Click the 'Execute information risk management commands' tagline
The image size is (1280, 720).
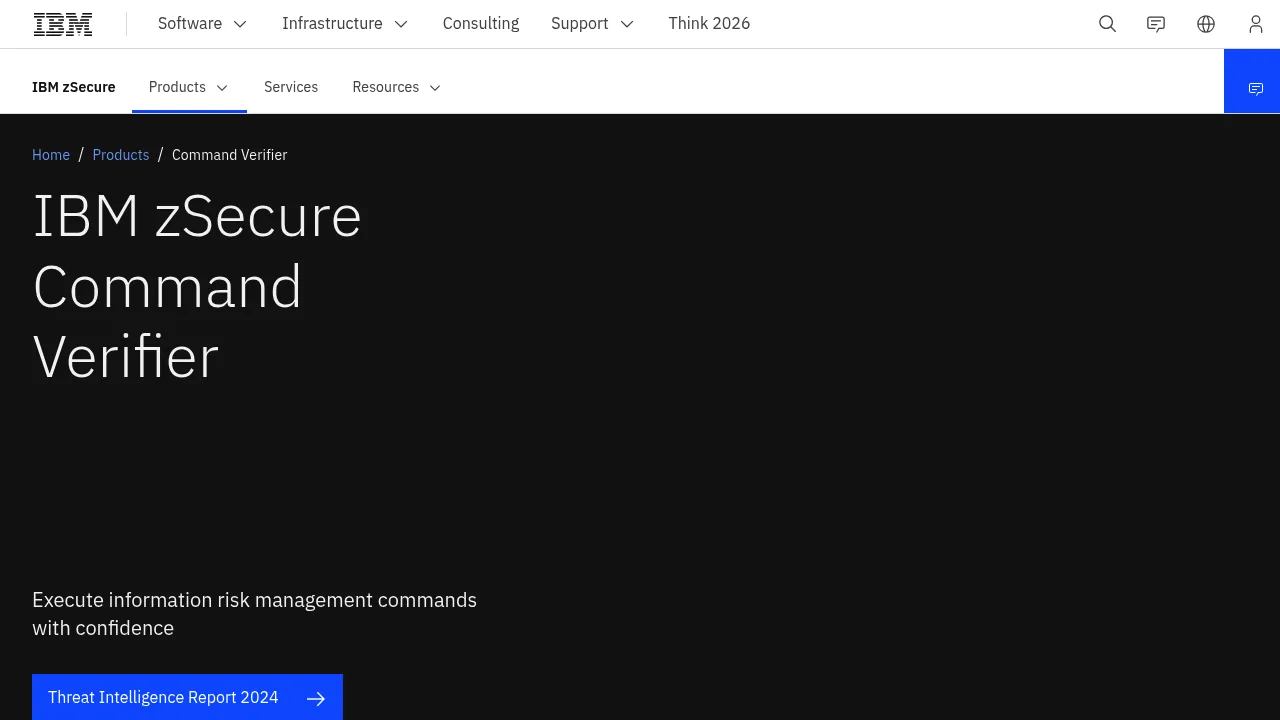[254, 614]
